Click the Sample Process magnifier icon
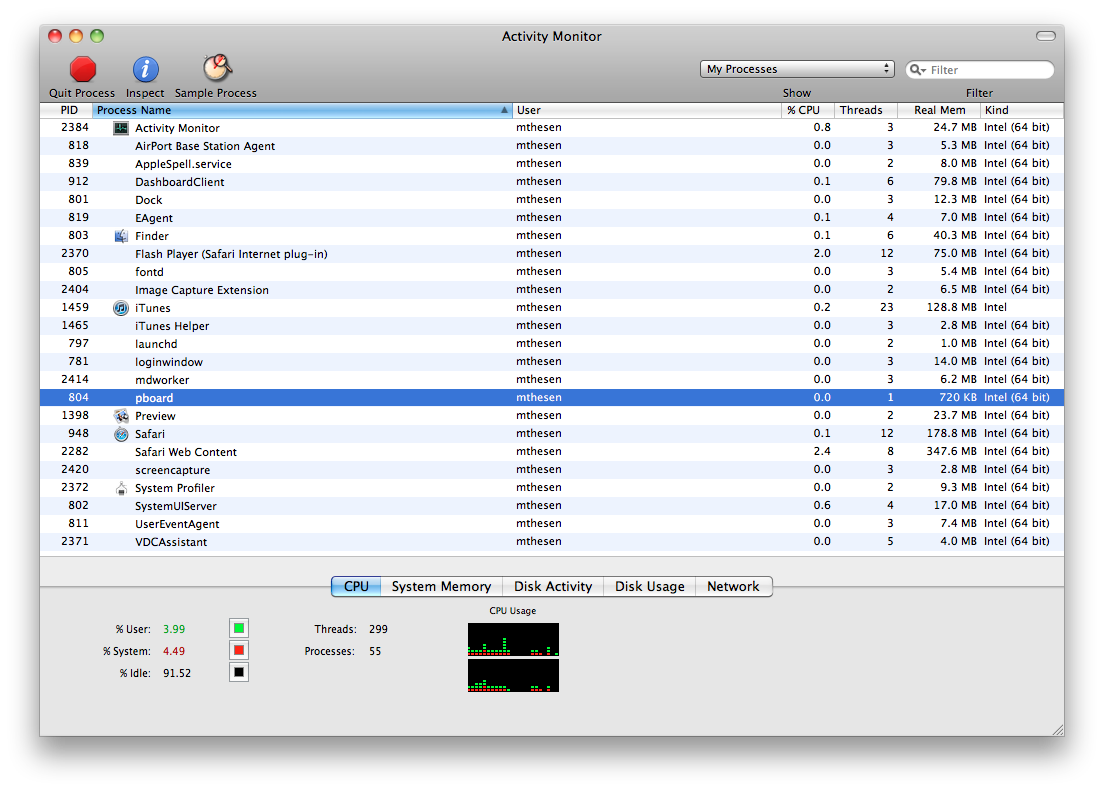 218,68
